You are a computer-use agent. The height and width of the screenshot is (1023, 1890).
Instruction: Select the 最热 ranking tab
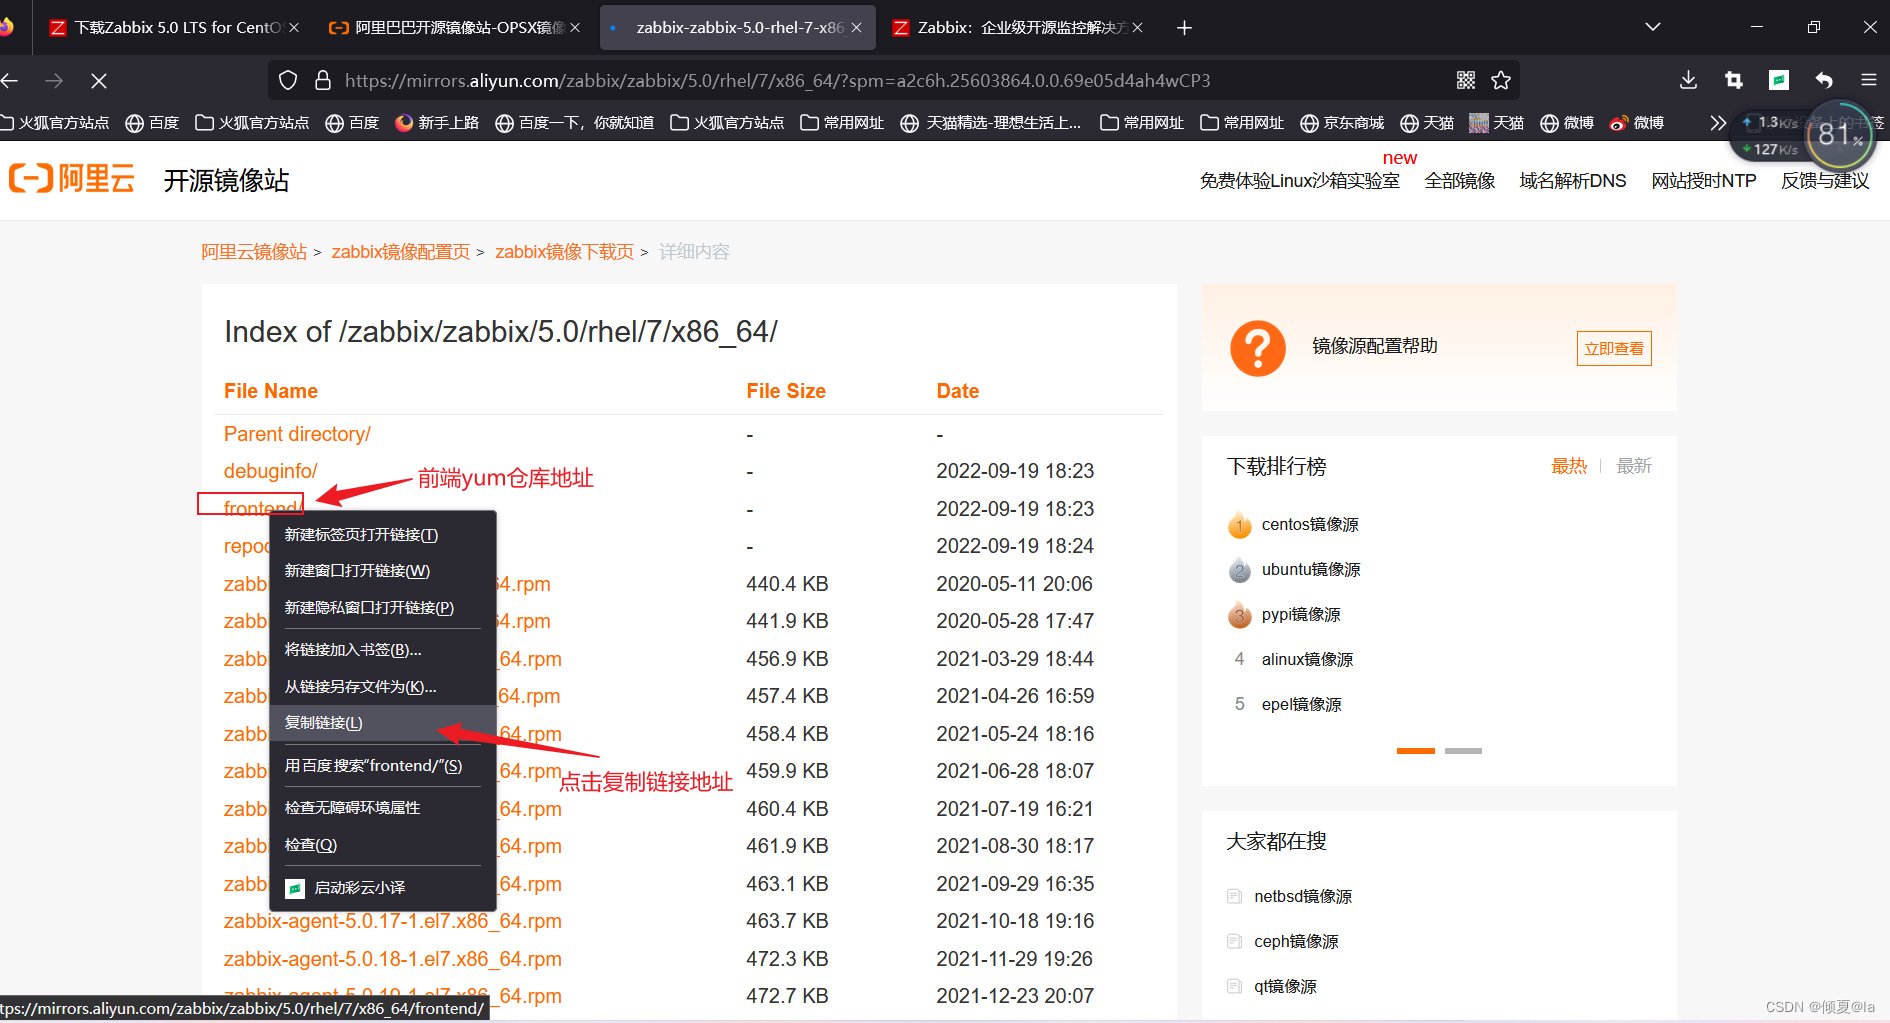tap(1569, 466)
